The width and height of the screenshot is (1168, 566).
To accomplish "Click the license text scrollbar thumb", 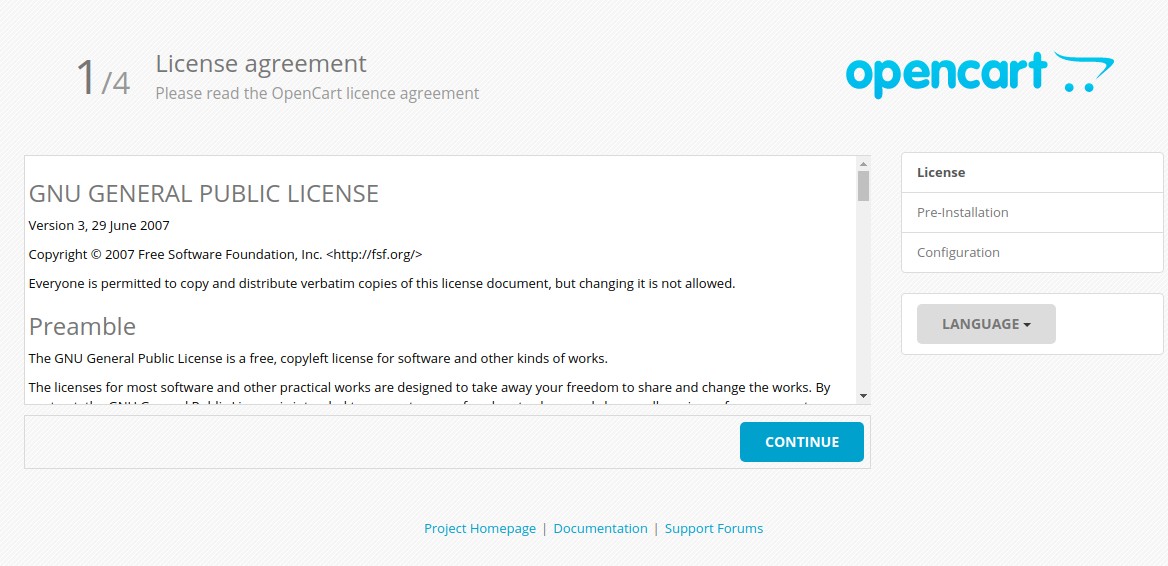I will [x=863, y=186].
